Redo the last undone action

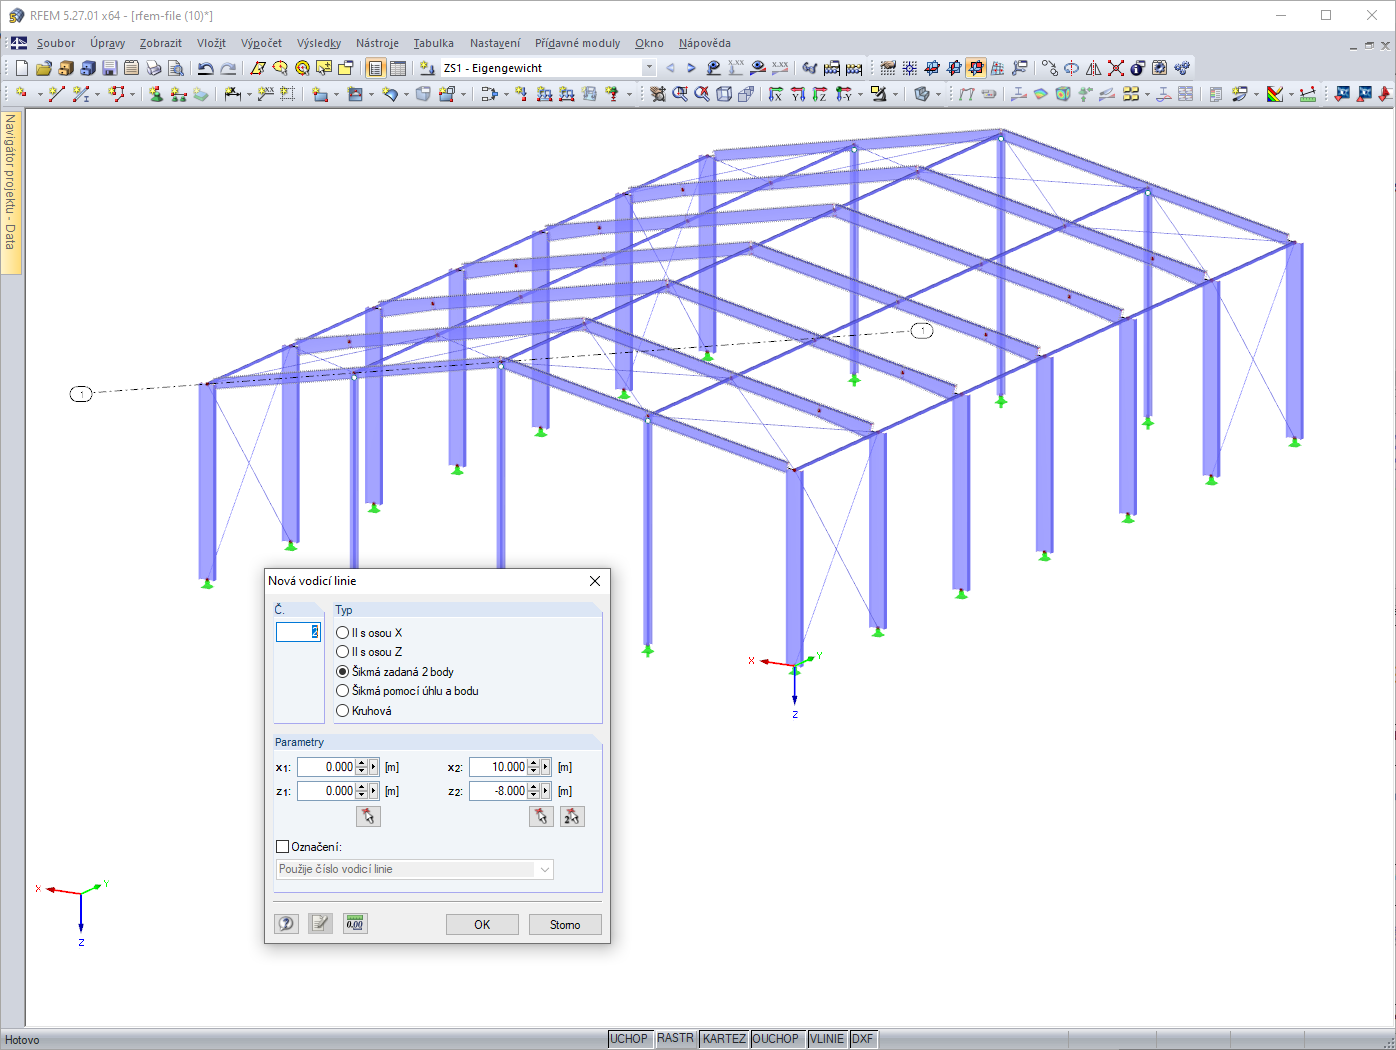228,68
